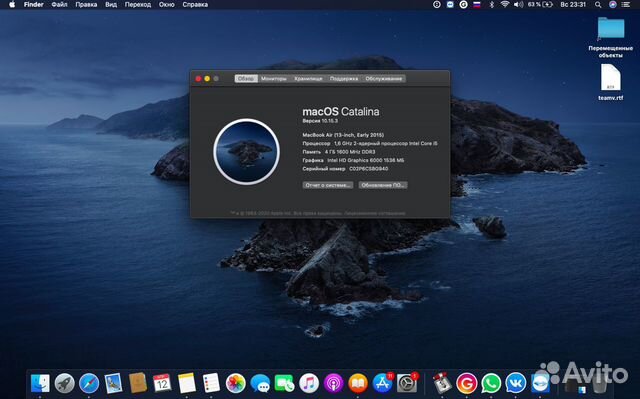Click MacBook Air (13-inch, Early 2015) text
Screen dimensions: 640x399
pyautogui.click(x=343, y=135)
